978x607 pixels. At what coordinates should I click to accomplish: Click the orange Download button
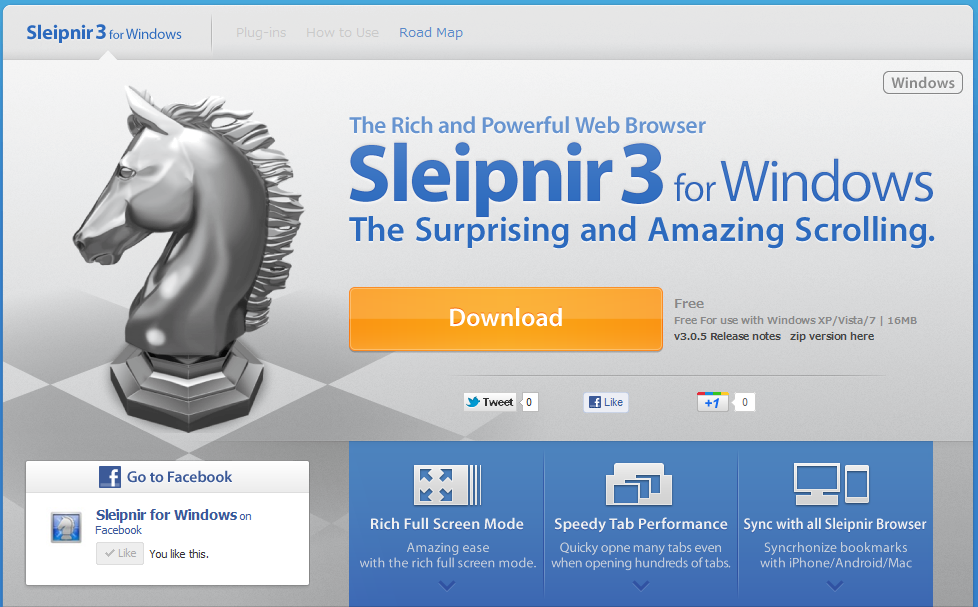coord(506,319)
